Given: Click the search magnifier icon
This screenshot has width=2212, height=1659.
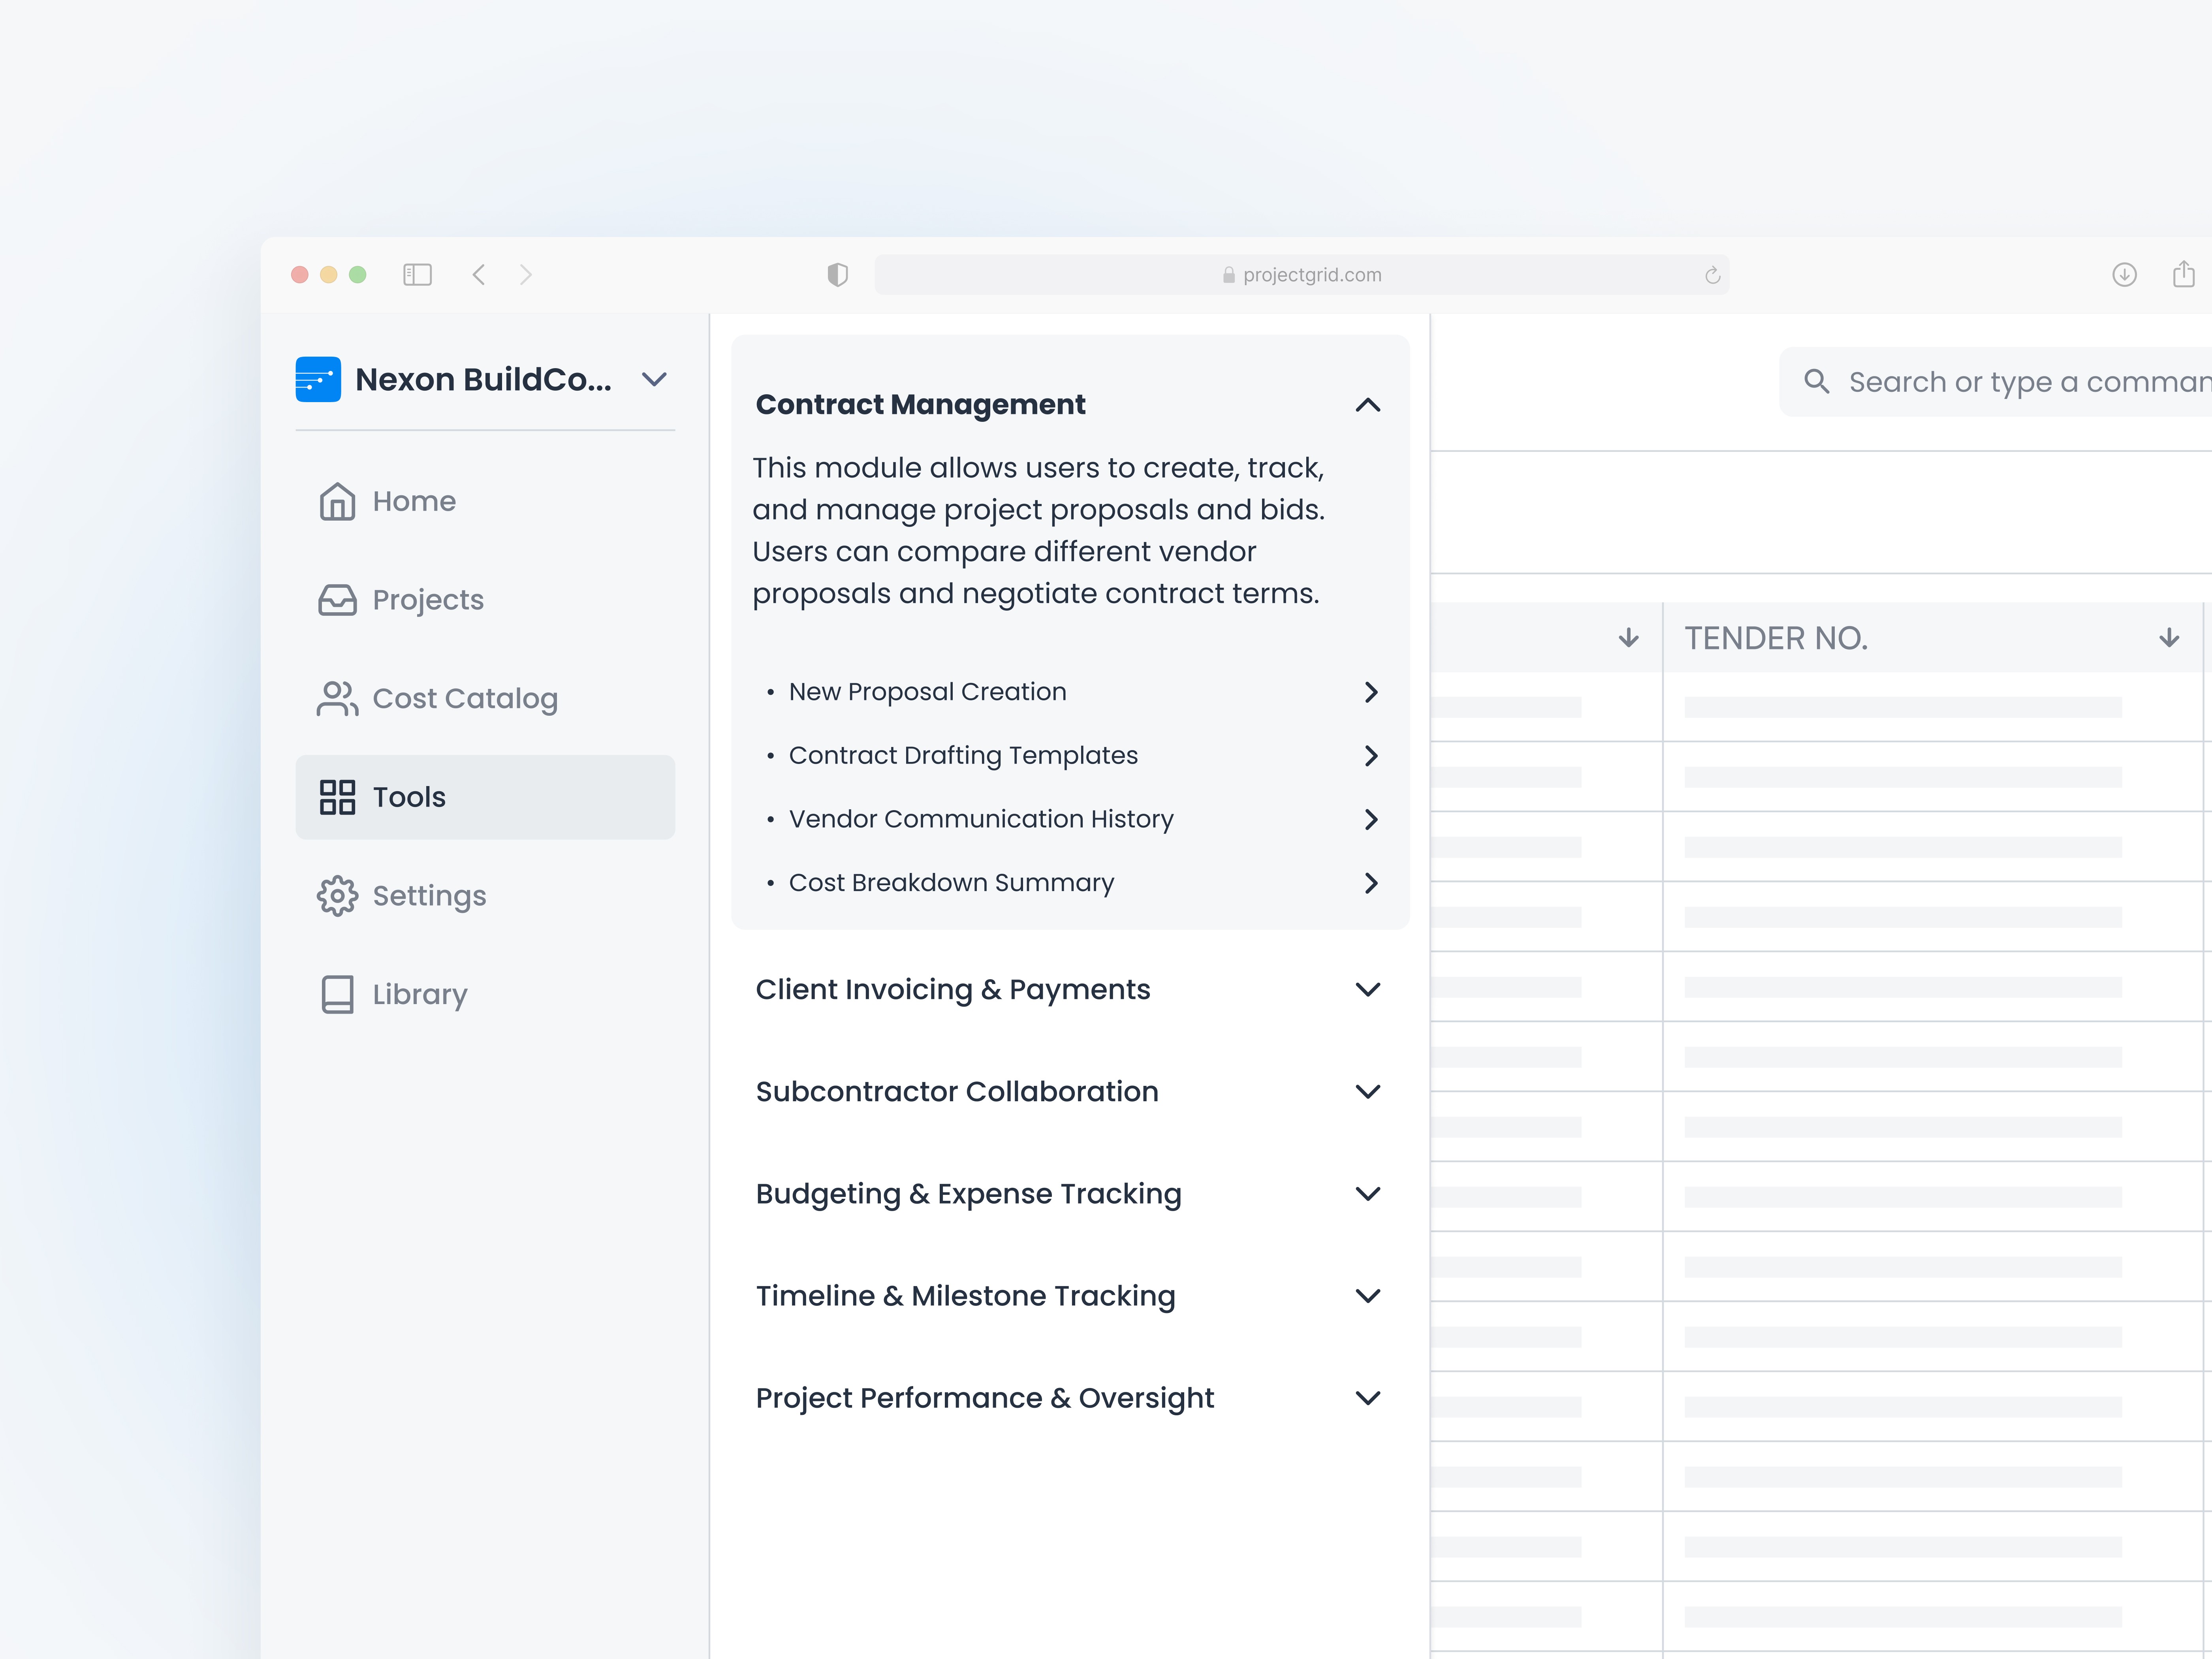Looking at the screenshot, I should [x=1816, y=381].
